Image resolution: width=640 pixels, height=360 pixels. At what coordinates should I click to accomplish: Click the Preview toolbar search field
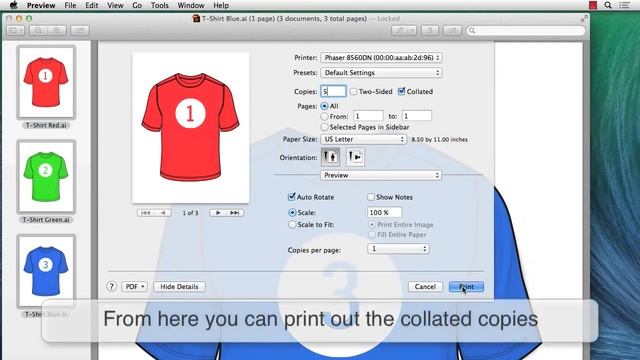tap(526, 31)
